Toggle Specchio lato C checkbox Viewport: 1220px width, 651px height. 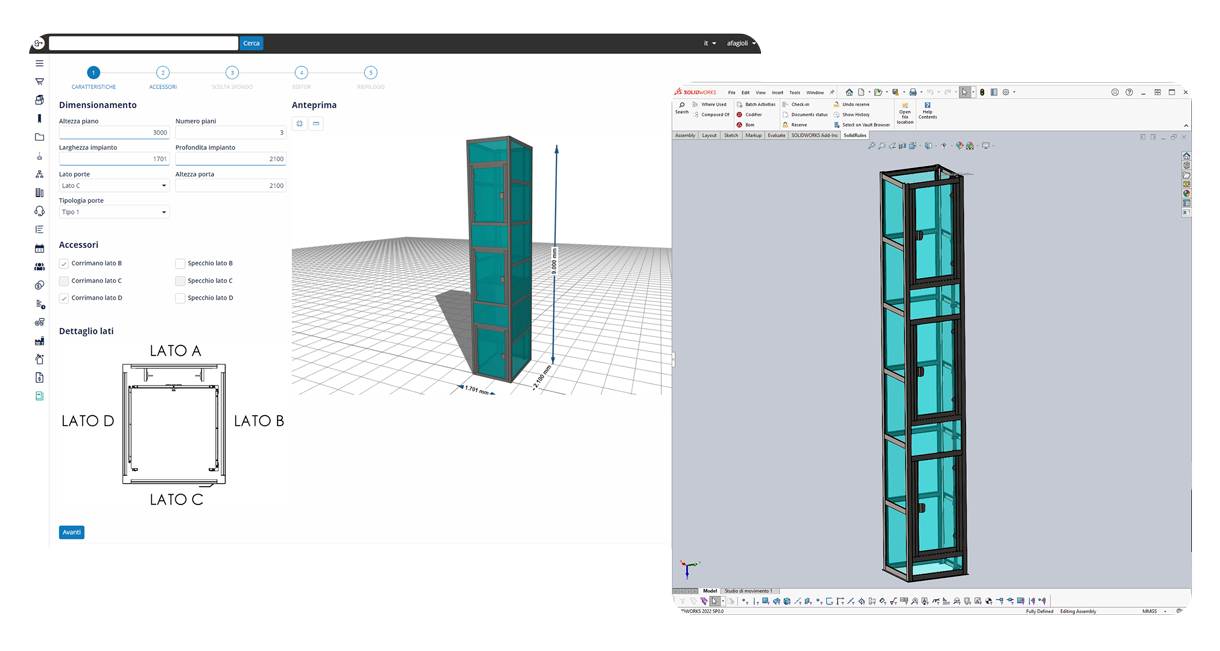pyautogui.click(x=180, y=281)
